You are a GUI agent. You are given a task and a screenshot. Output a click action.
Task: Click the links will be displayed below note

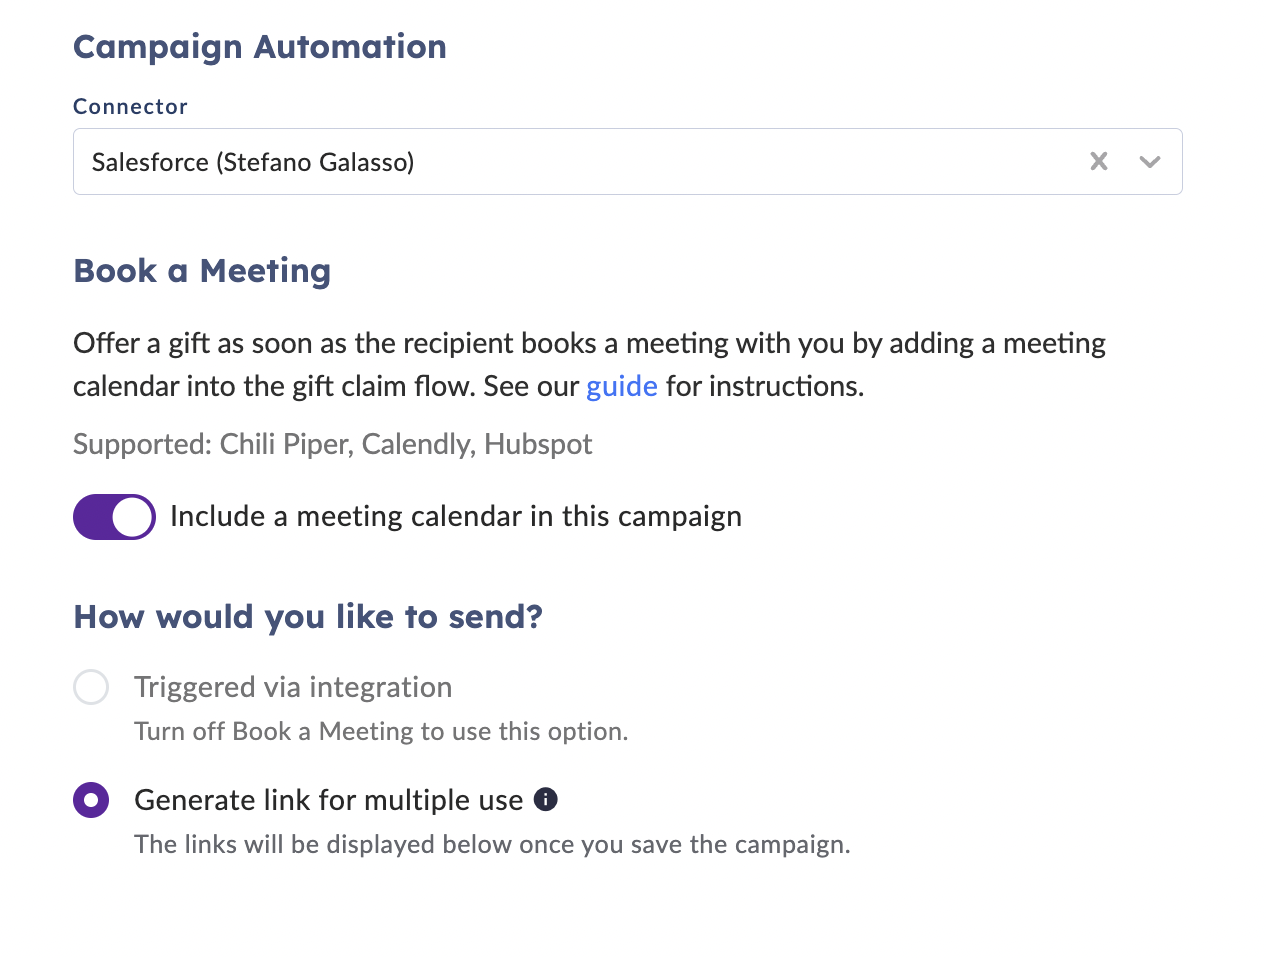click(x=492, y=844)
